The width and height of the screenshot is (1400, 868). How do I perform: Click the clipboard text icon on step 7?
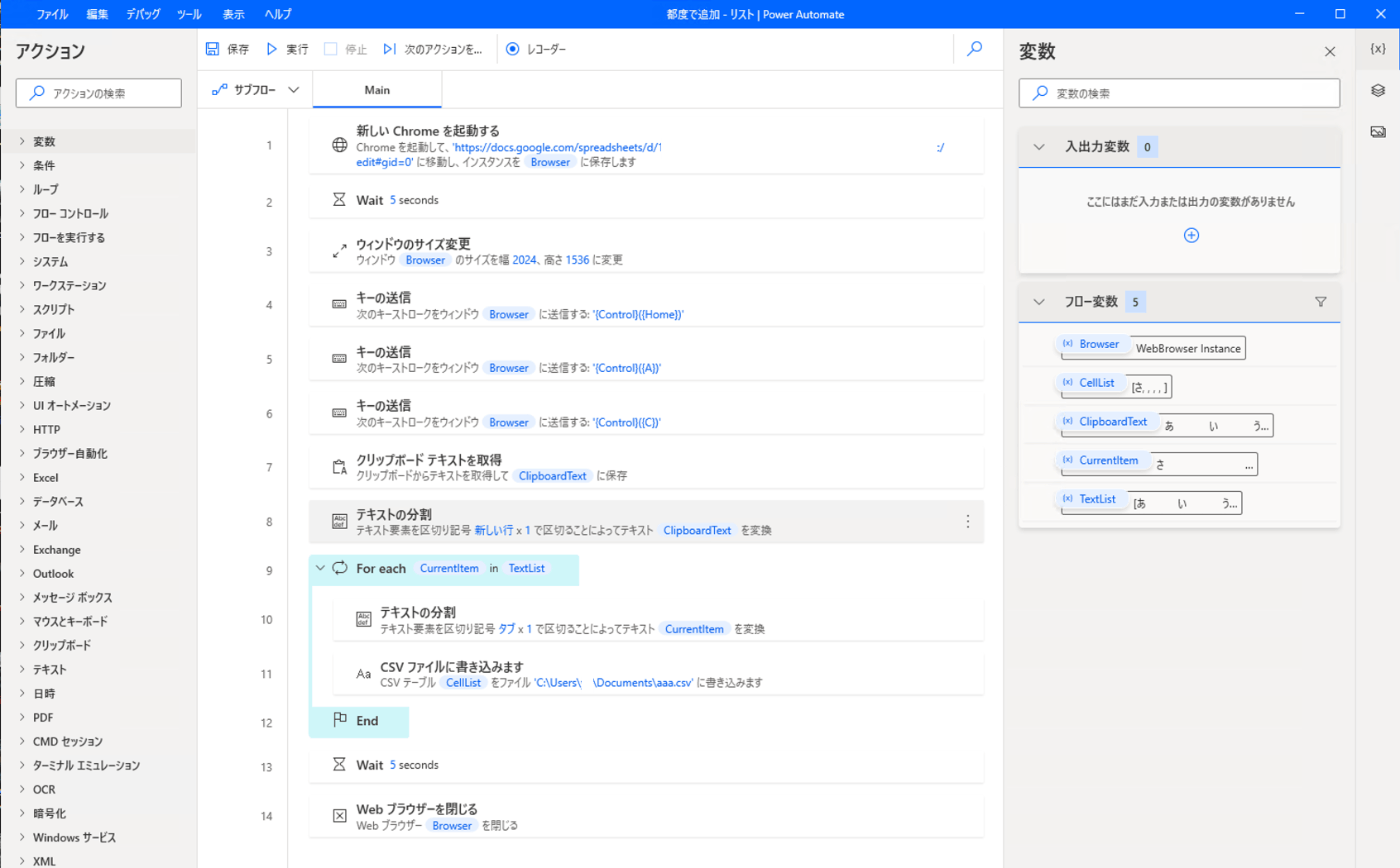[339, 467]
